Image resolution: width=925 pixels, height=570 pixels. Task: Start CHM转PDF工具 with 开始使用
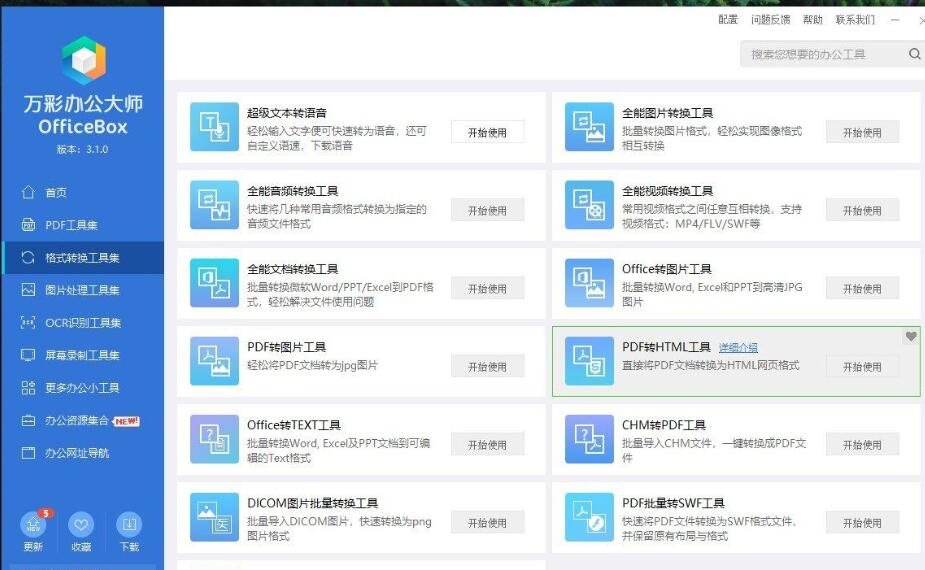click(x=862, y=444)
